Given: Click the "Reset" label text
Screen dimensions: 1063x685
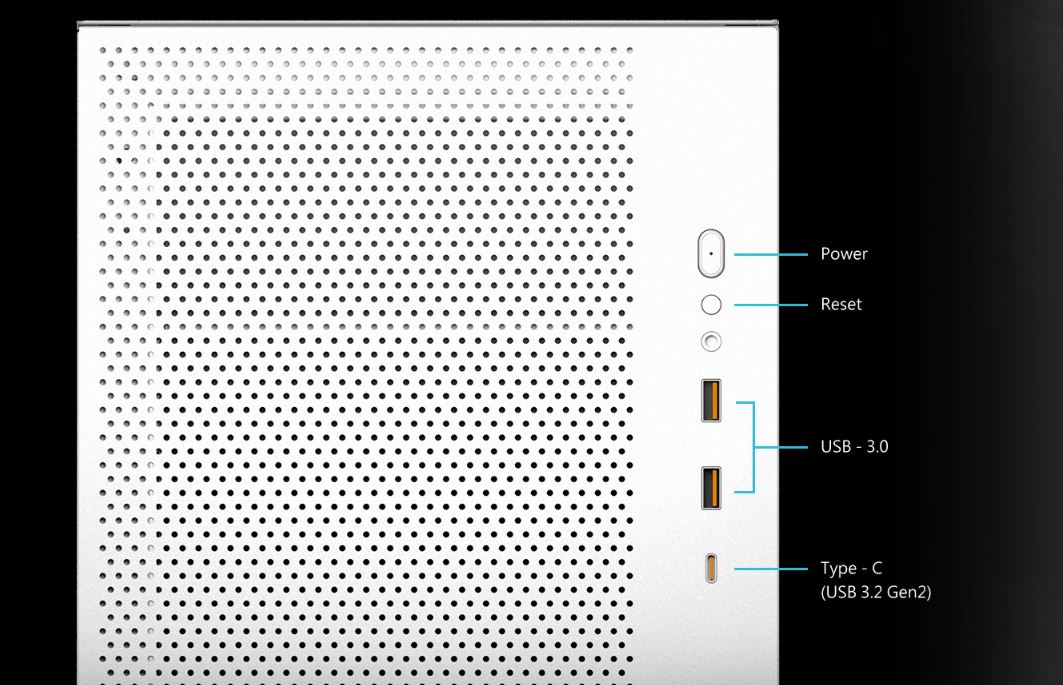Looking at the screenshot, I should click(840, 304).
